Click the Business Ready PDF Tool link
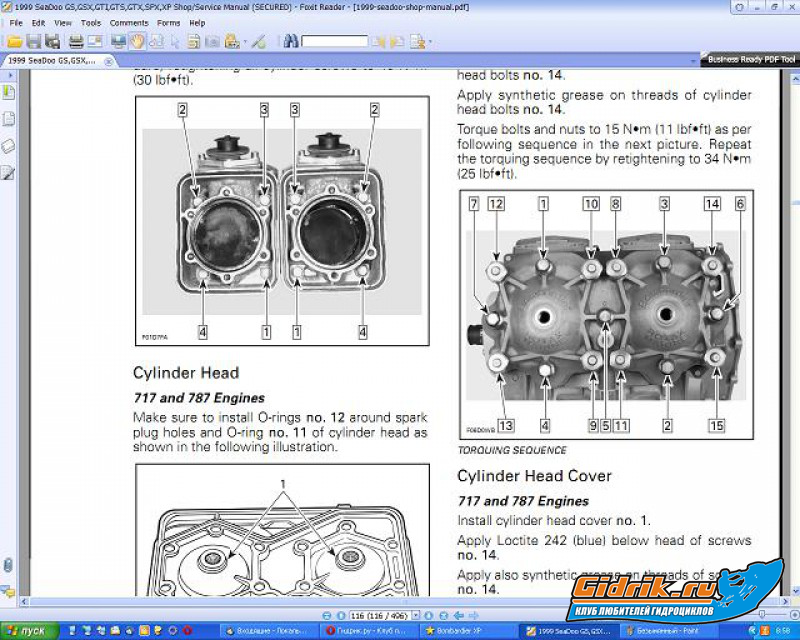This screenshot has height=640, width=800. tap(751, 59)
